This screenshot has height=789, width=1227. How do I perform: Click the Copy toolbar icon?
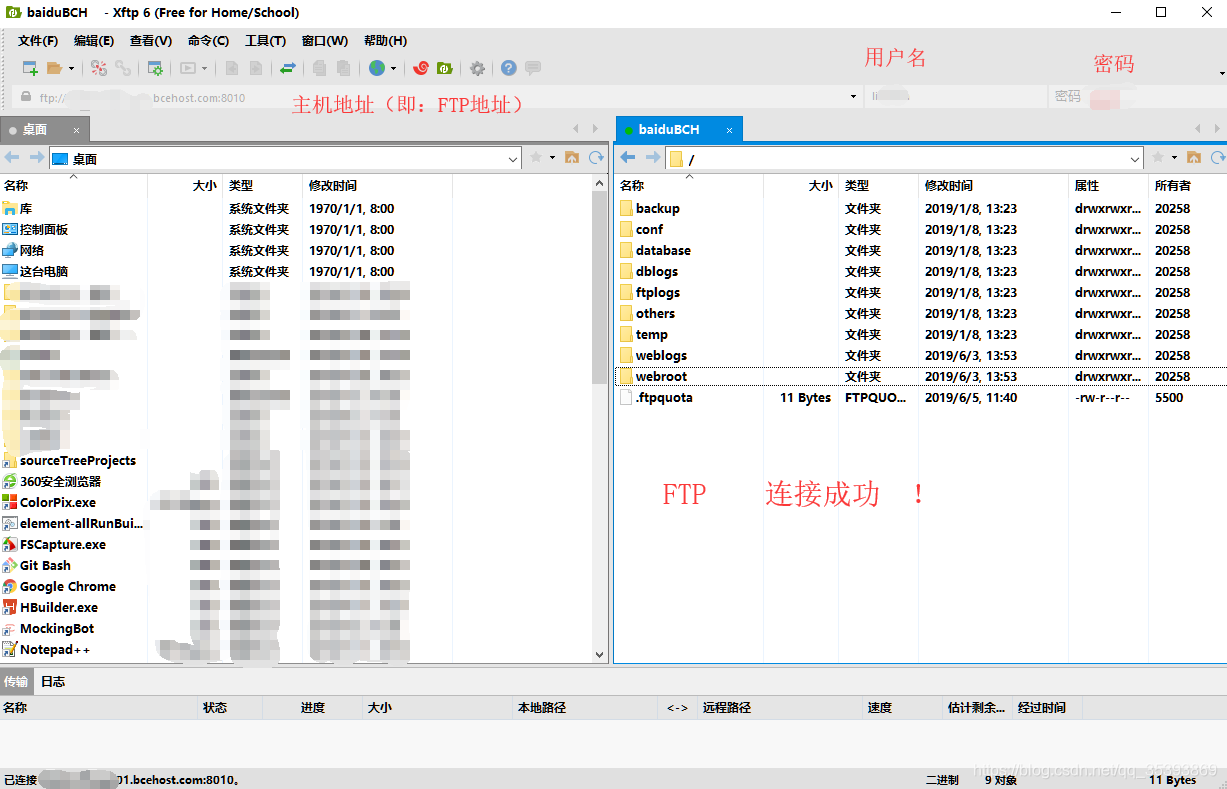point(319,68)
